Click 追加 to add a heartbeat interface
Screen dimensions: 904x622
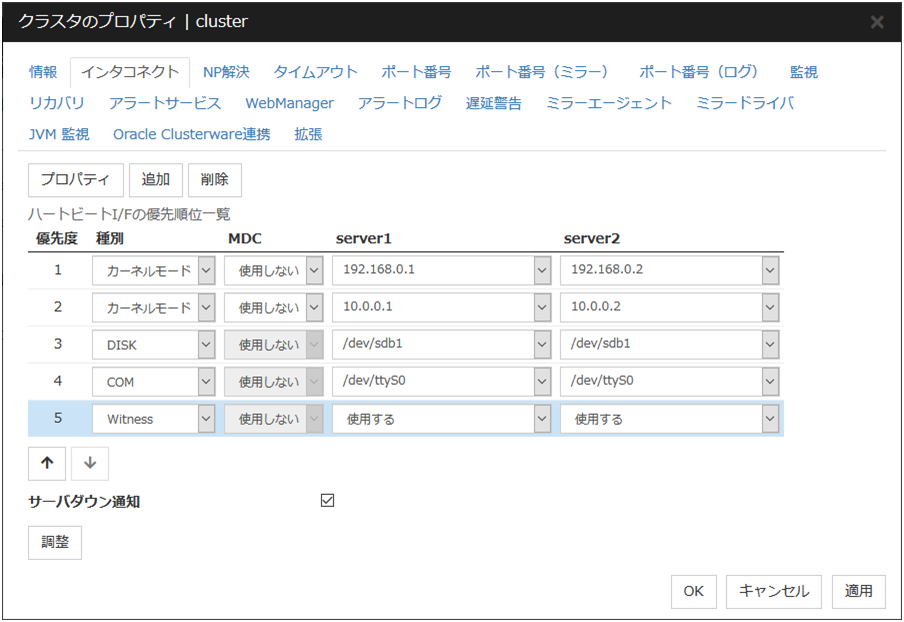click(x=155, y=180)
